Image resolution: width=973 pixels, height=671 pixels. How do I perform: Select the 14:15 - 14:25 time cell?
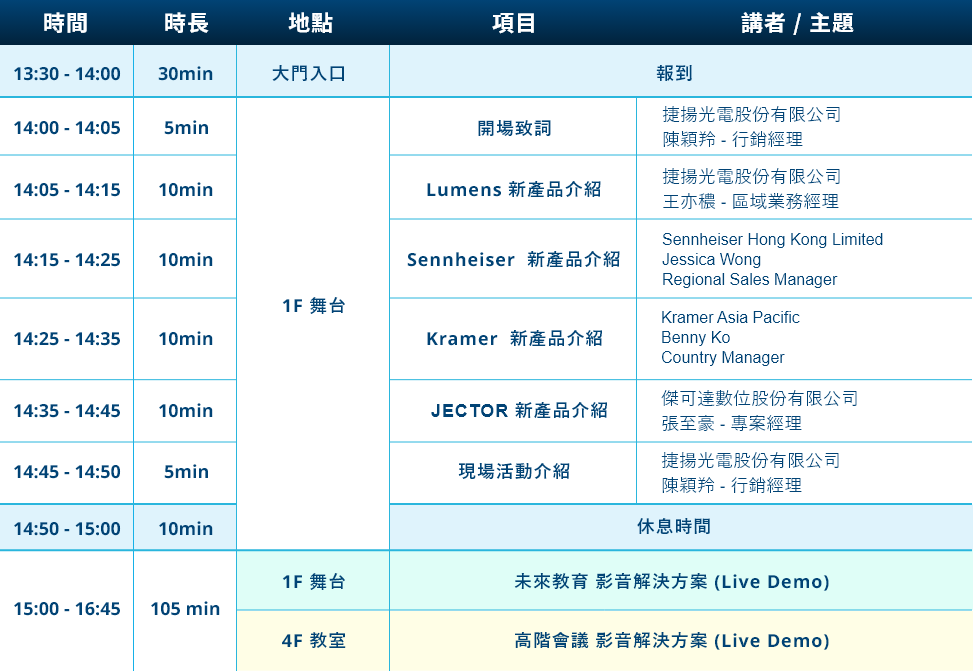67,259
